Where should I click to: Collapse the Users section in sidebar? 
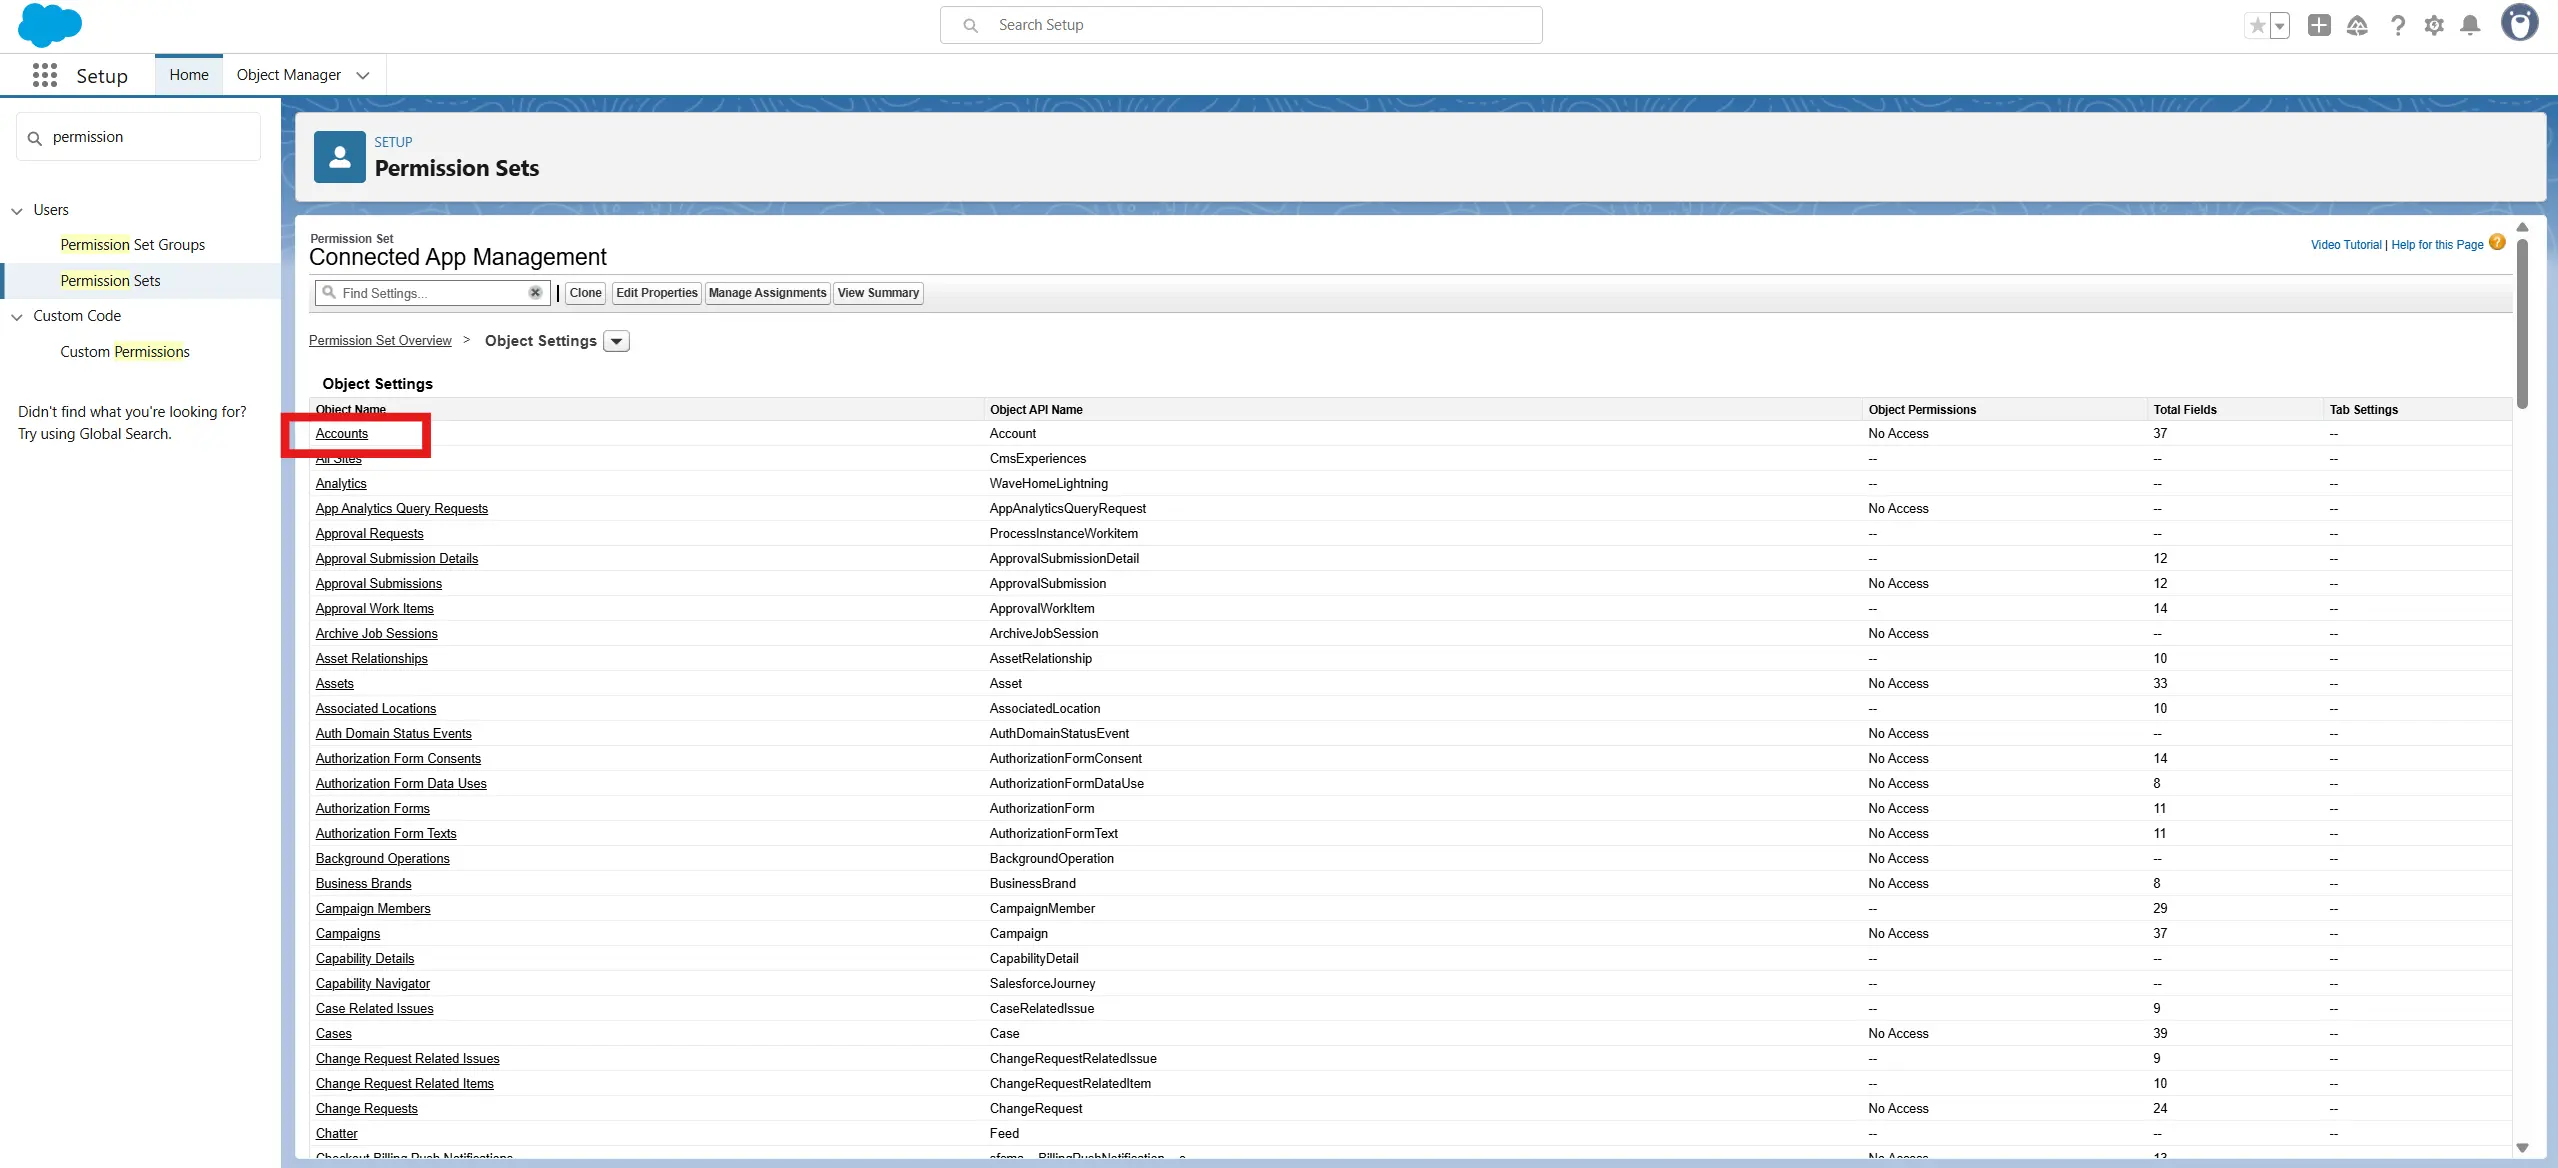[x=17, y=211]
